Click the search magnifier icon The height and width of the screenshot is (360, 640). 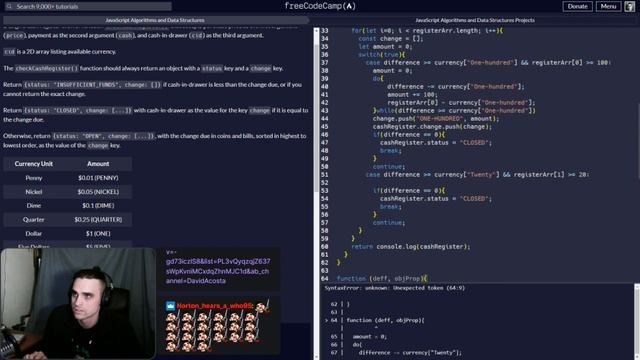[9, 7]
